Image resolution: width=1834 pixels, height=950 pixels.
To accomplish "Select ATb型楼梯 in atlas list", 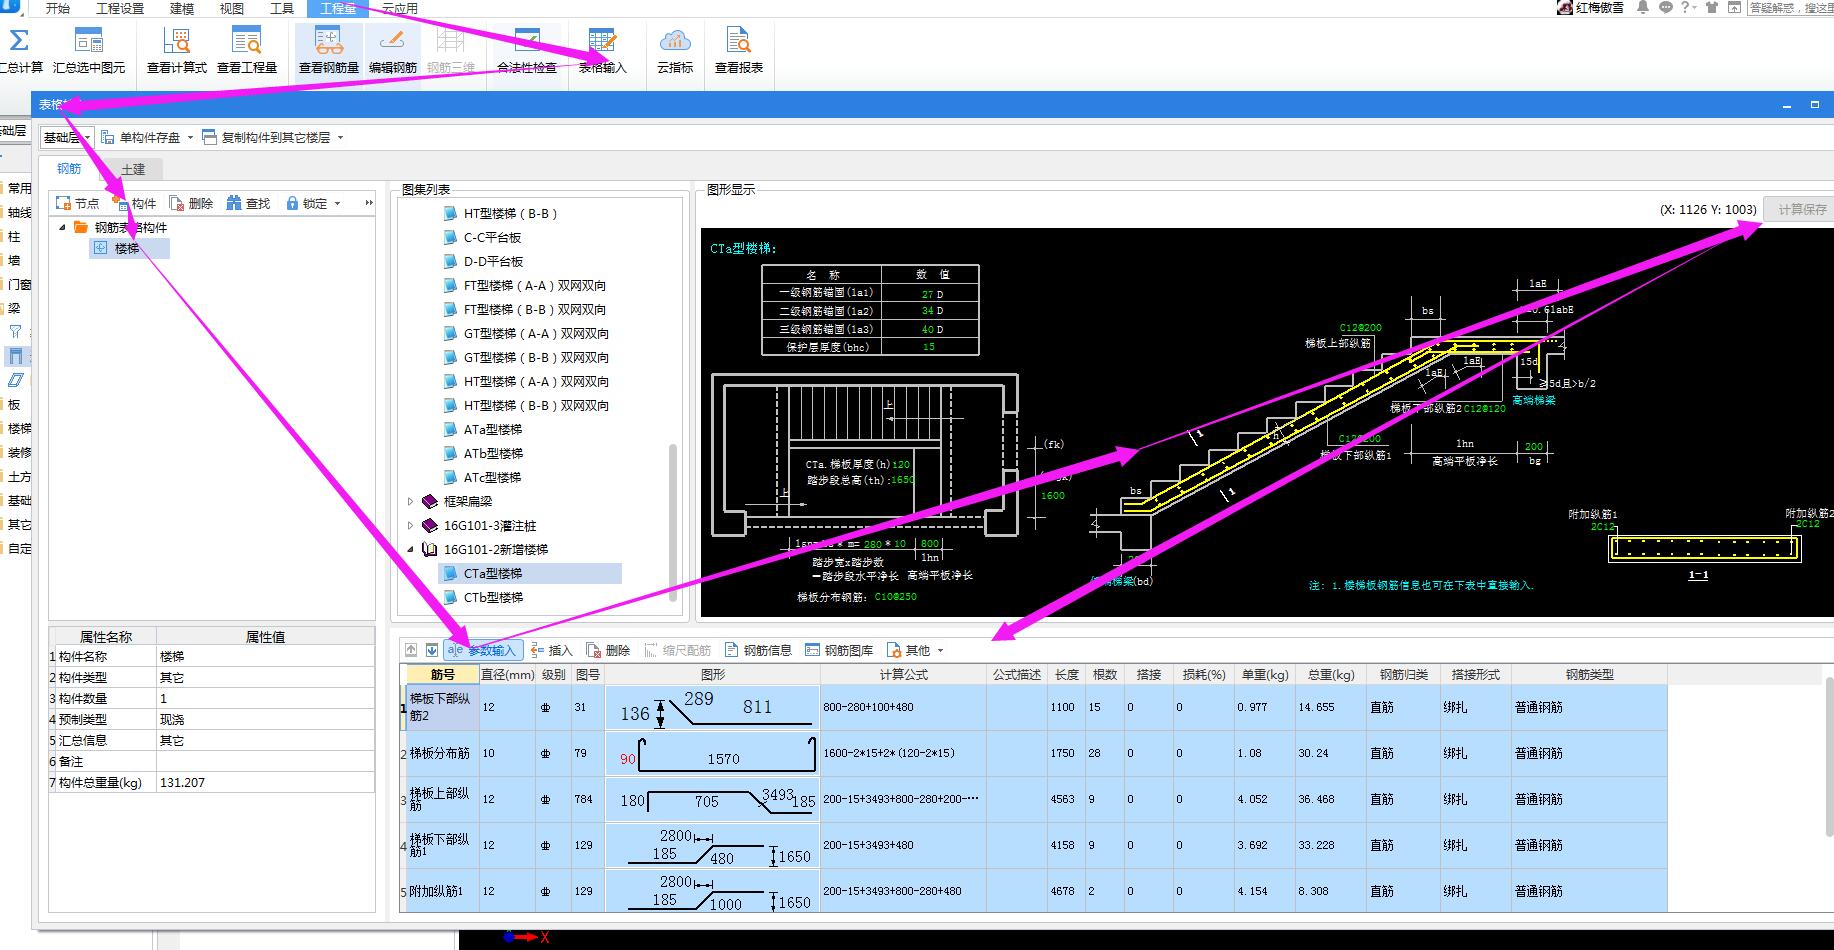I will point(493,453).
